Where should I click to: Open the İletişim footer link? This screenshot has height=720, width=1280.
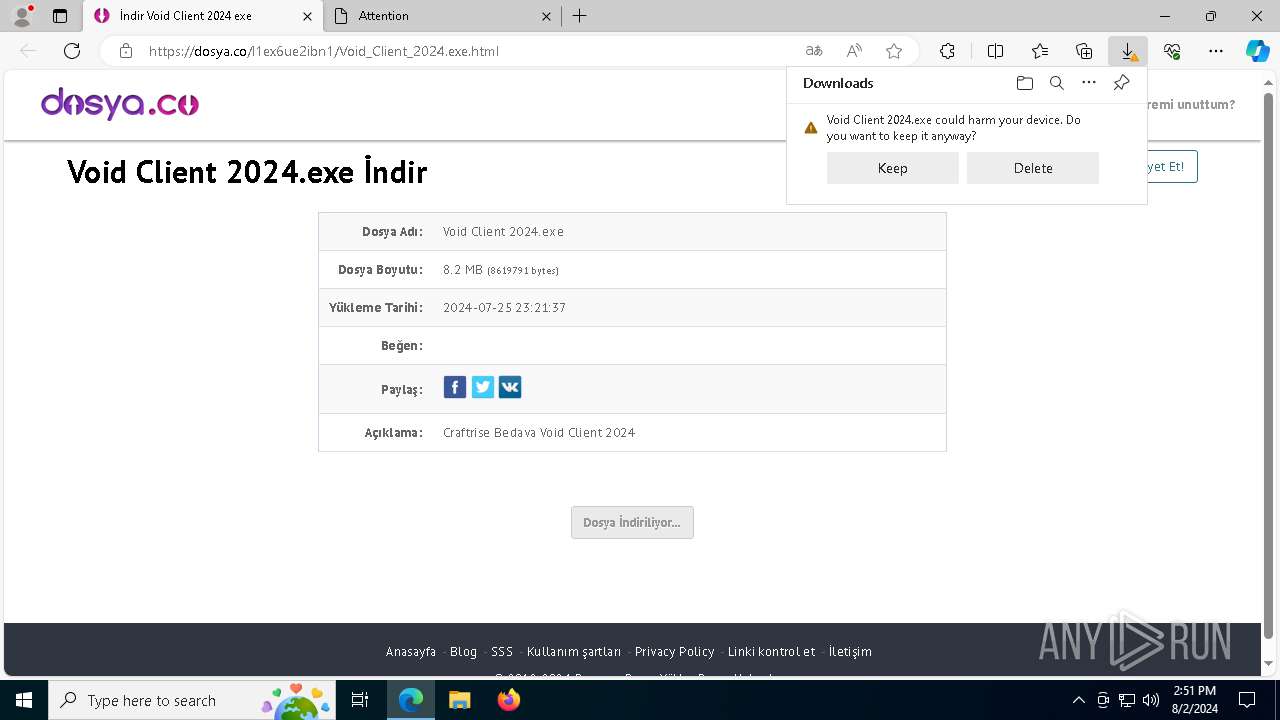point(850,651)
